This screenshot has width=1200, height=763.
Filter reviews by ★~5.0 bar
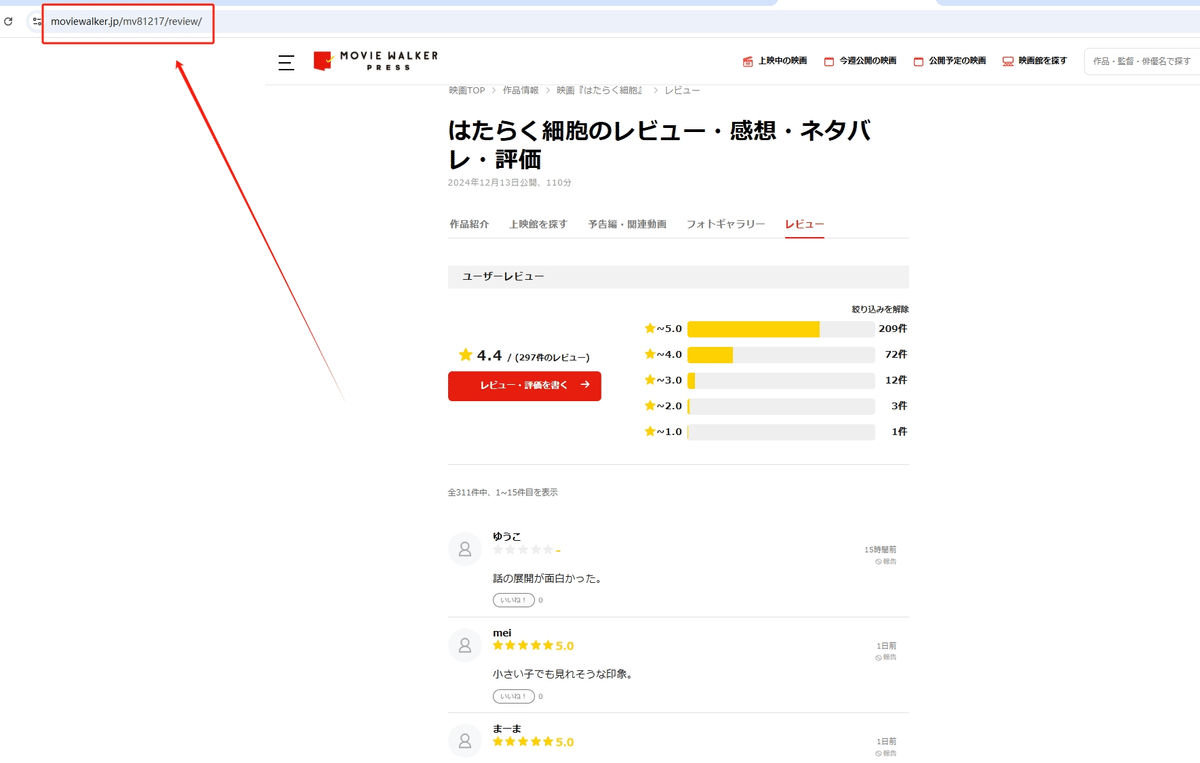[781, 329]
